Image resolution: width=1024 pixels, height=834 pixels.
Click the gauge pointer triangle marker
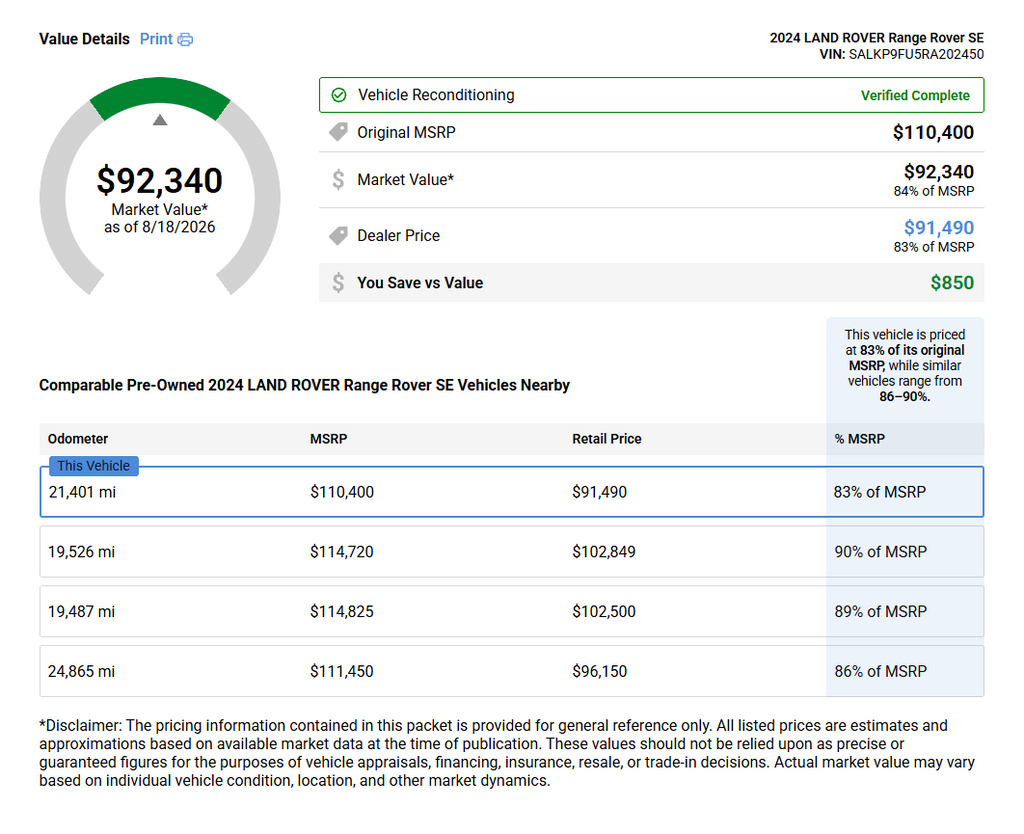click(x=160, y=120)
